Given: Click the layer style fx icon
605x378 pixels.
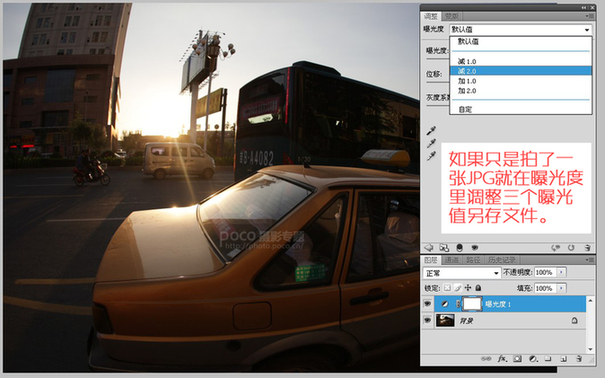Looking at the screenshot, I should 502,359.
